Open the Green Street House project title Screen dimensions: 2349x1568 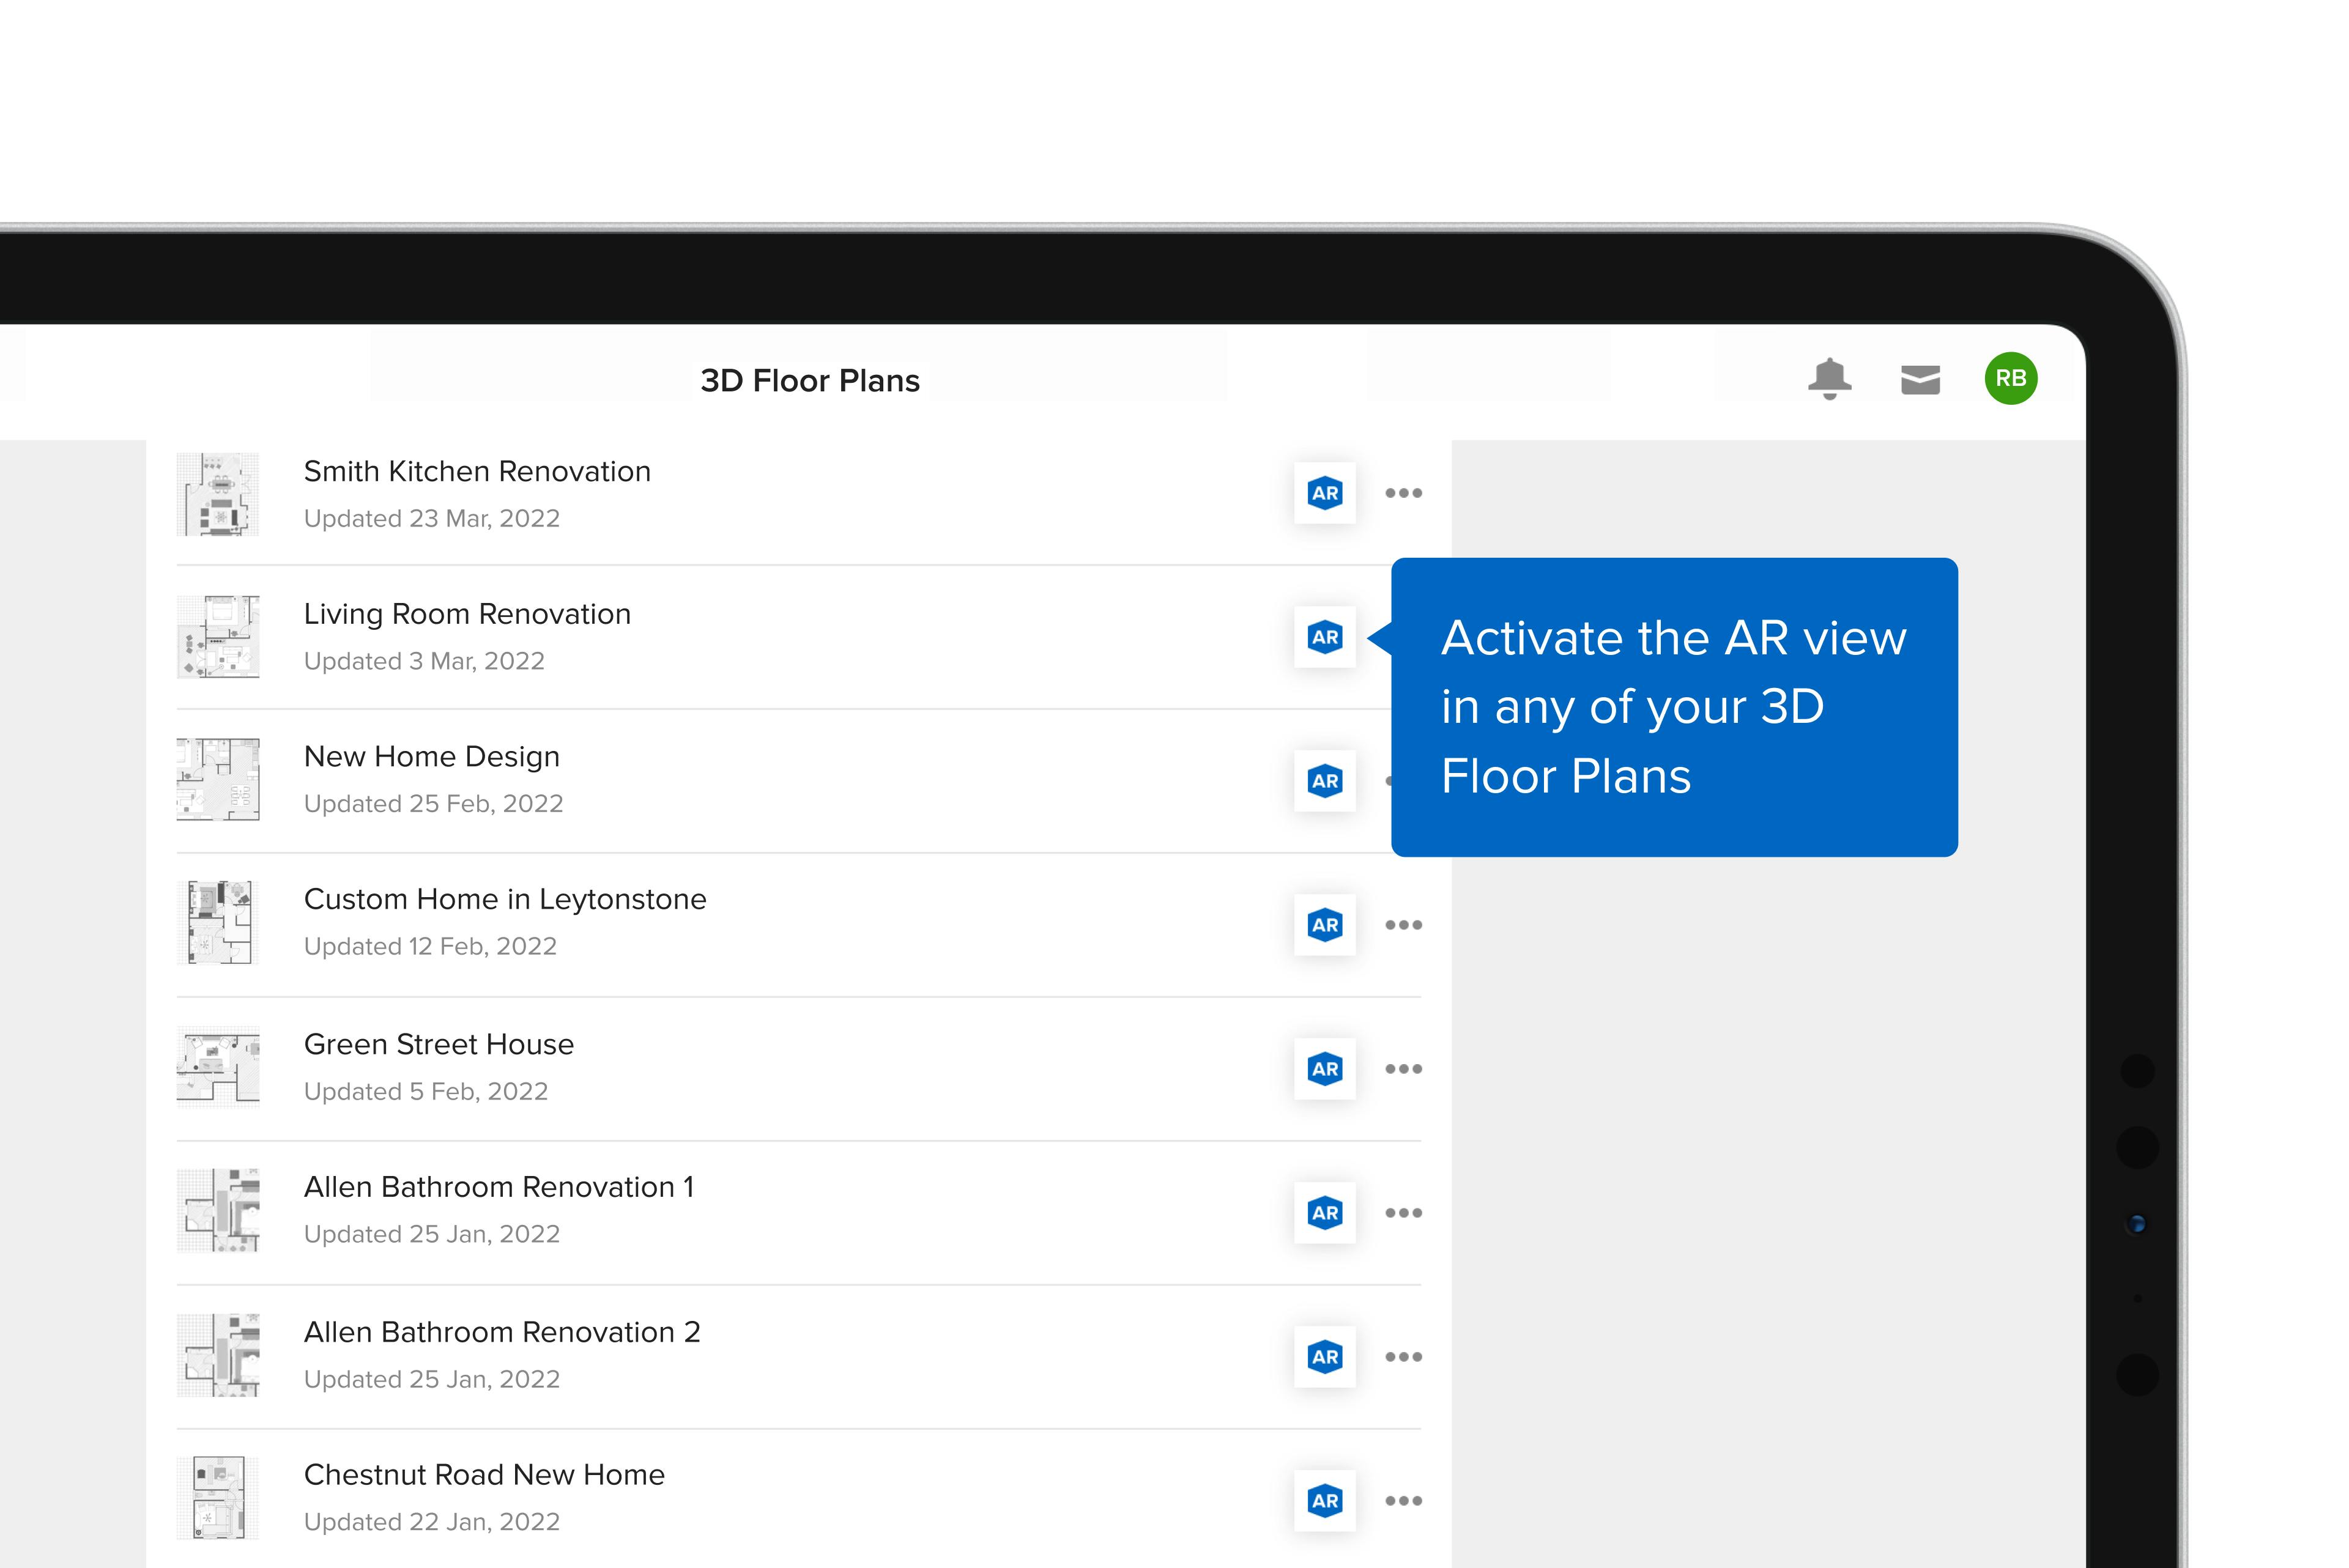click(439, 1044)
